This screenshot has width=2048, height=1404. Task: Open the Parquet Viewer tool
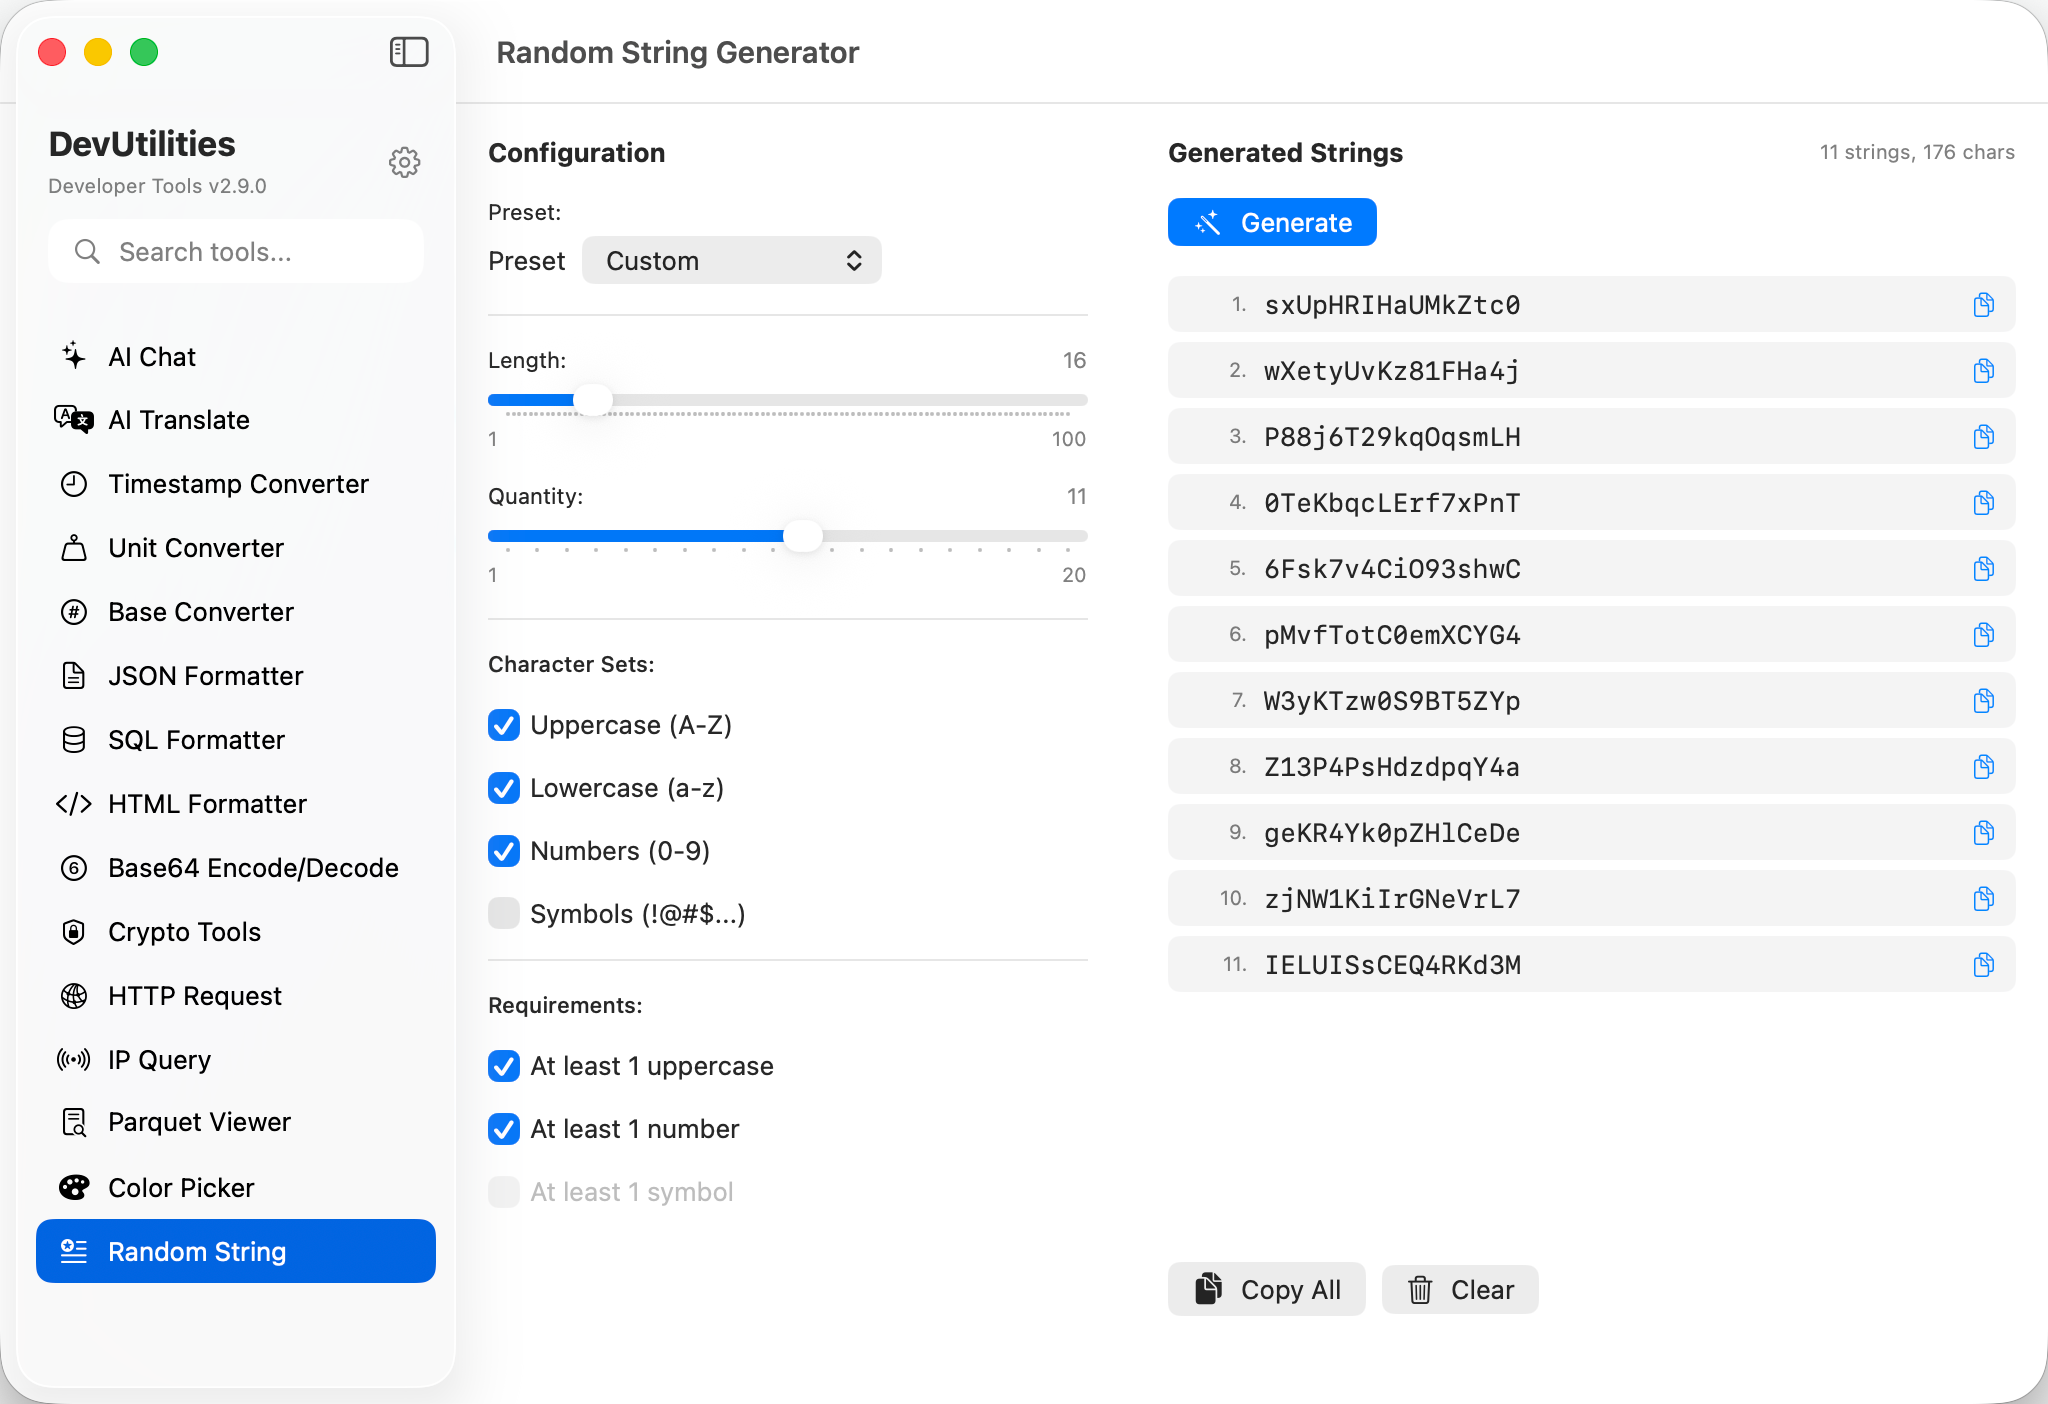click(199, 1121)
